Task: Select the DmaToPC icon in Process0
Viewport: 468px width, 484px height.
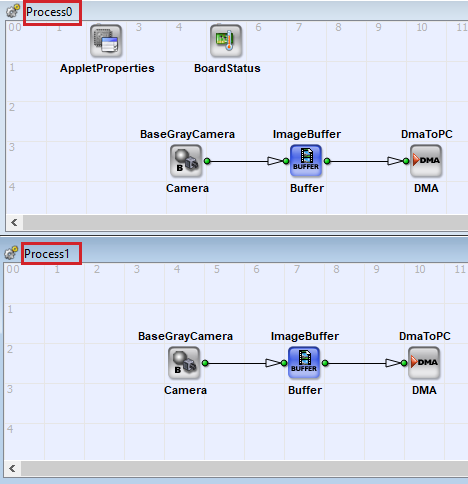Action: coord(426,161)
